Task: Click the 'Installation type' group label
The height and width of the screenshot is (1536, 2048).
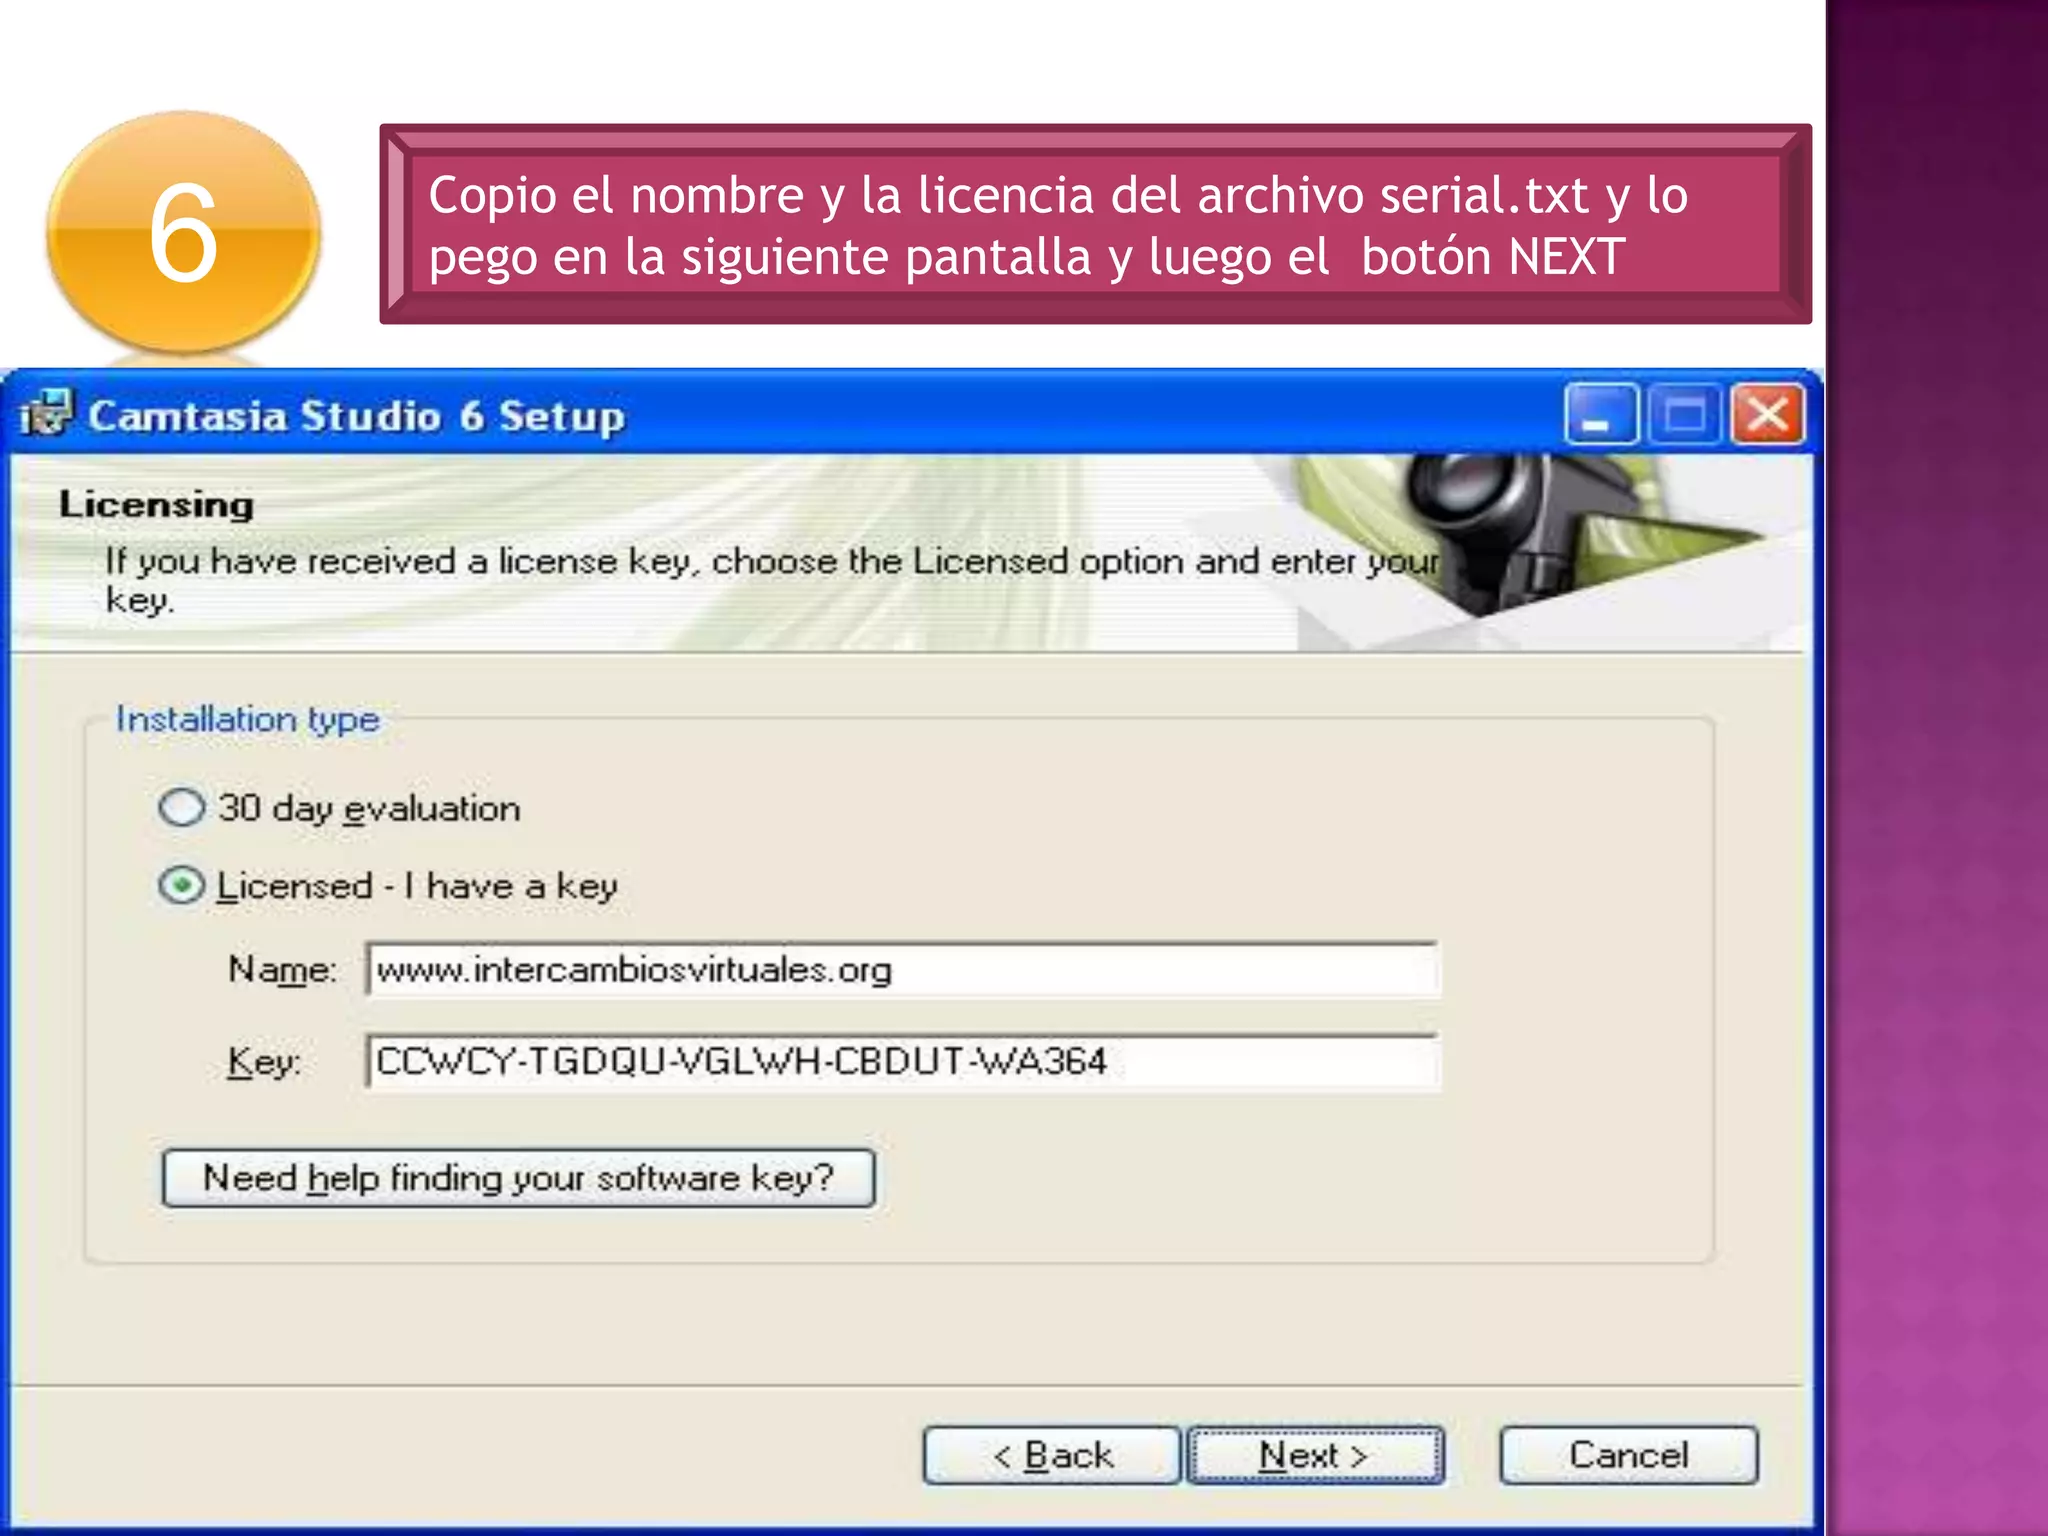Action: point(248,719)
